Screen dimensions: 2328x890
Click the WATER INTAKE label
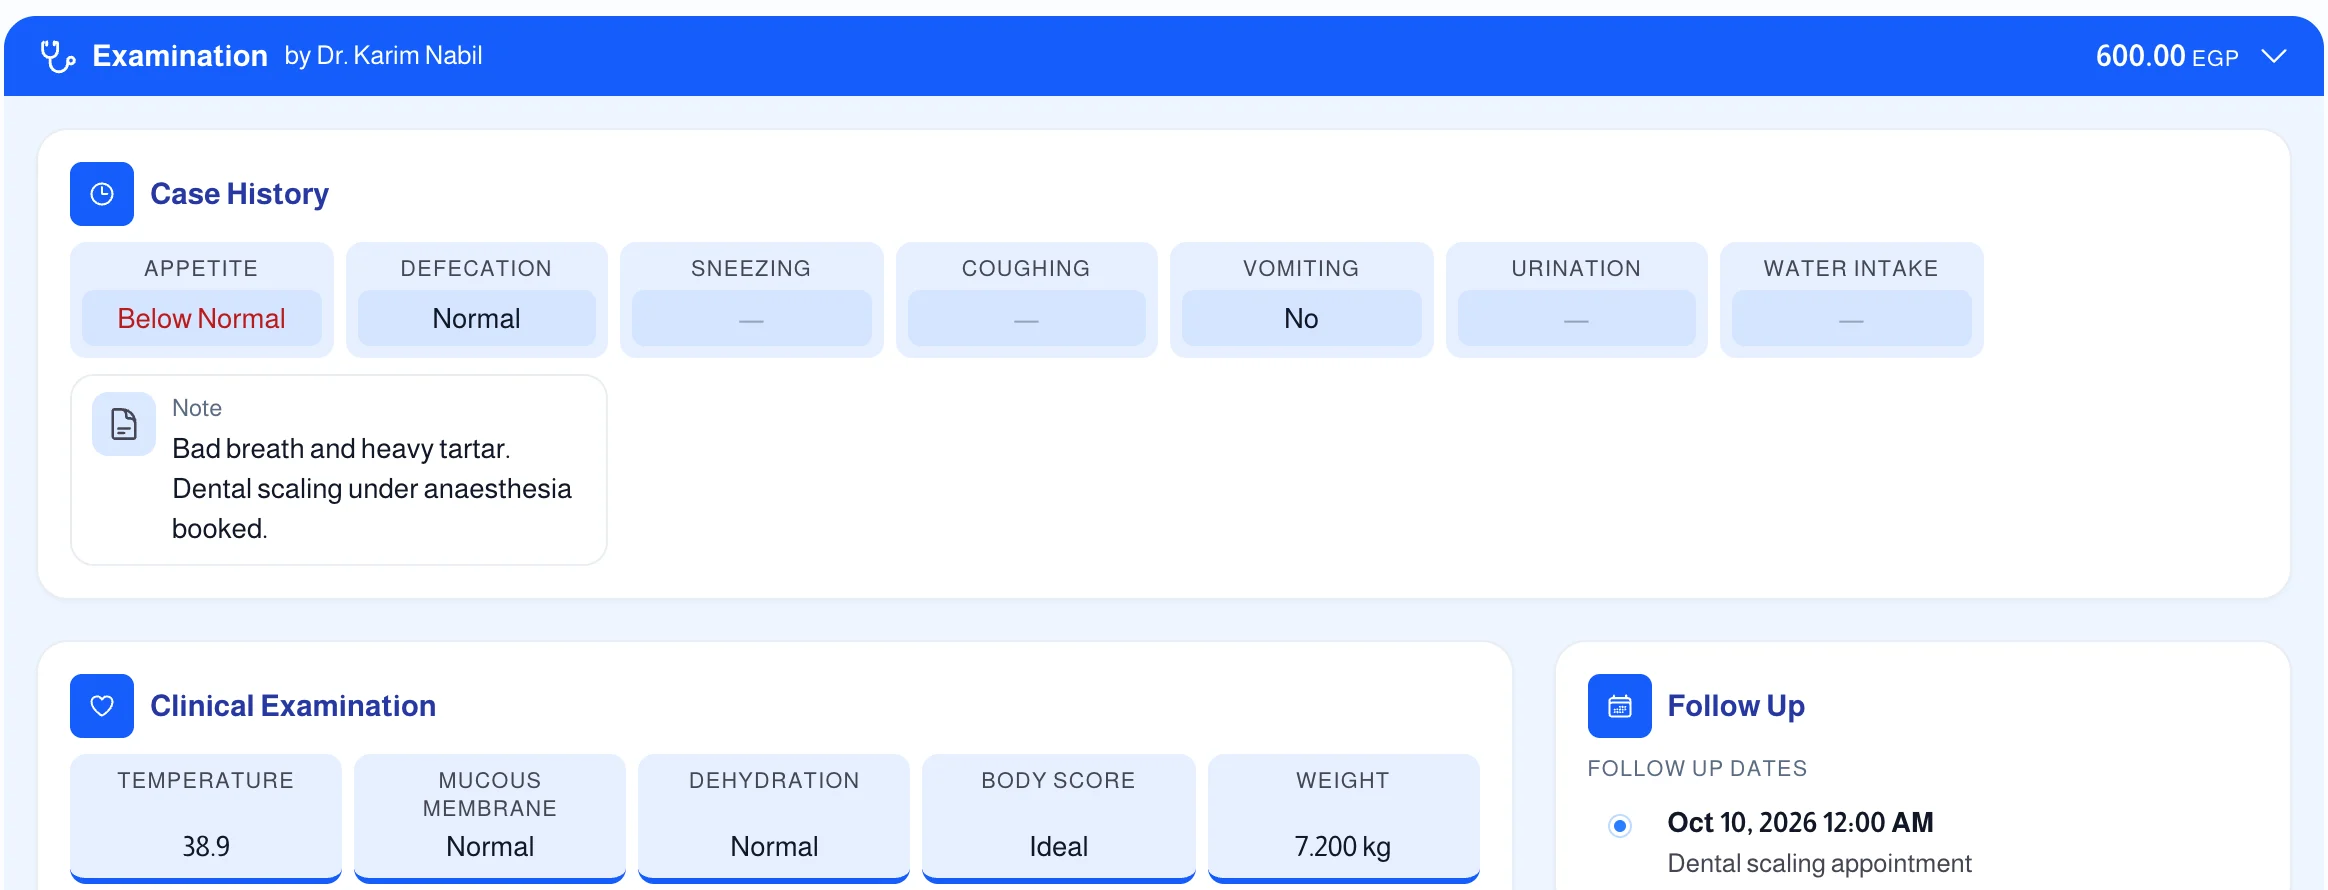point(1851,268)
